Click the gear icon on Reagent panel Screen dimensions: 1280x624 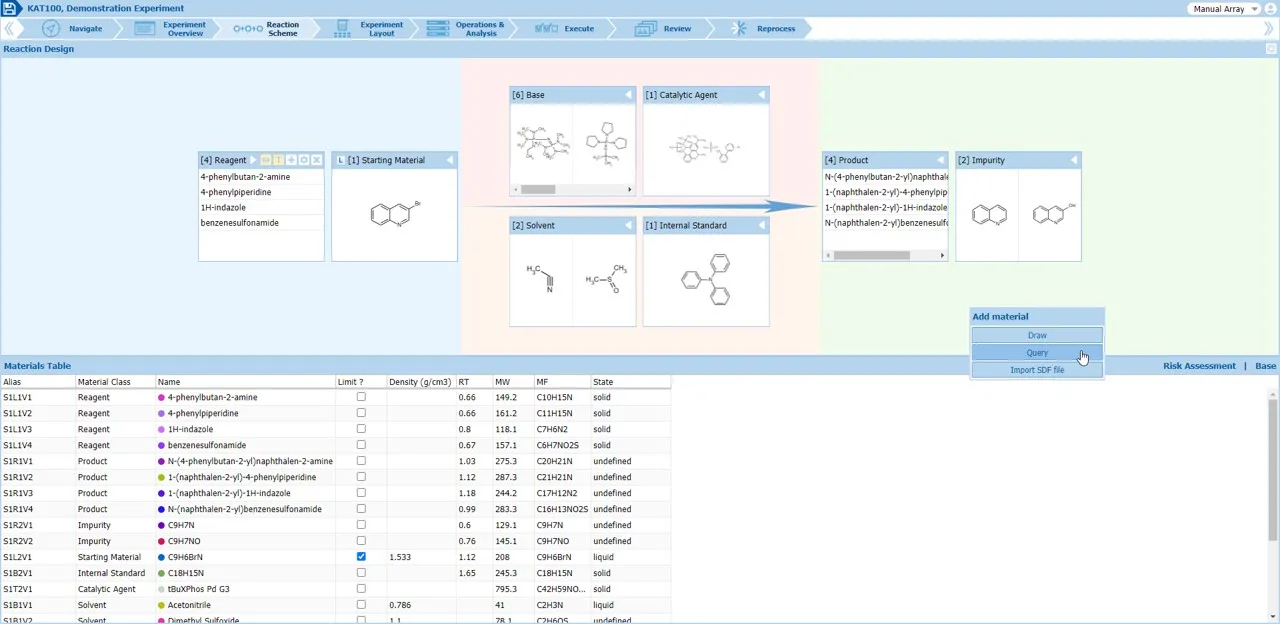point(304,160)
